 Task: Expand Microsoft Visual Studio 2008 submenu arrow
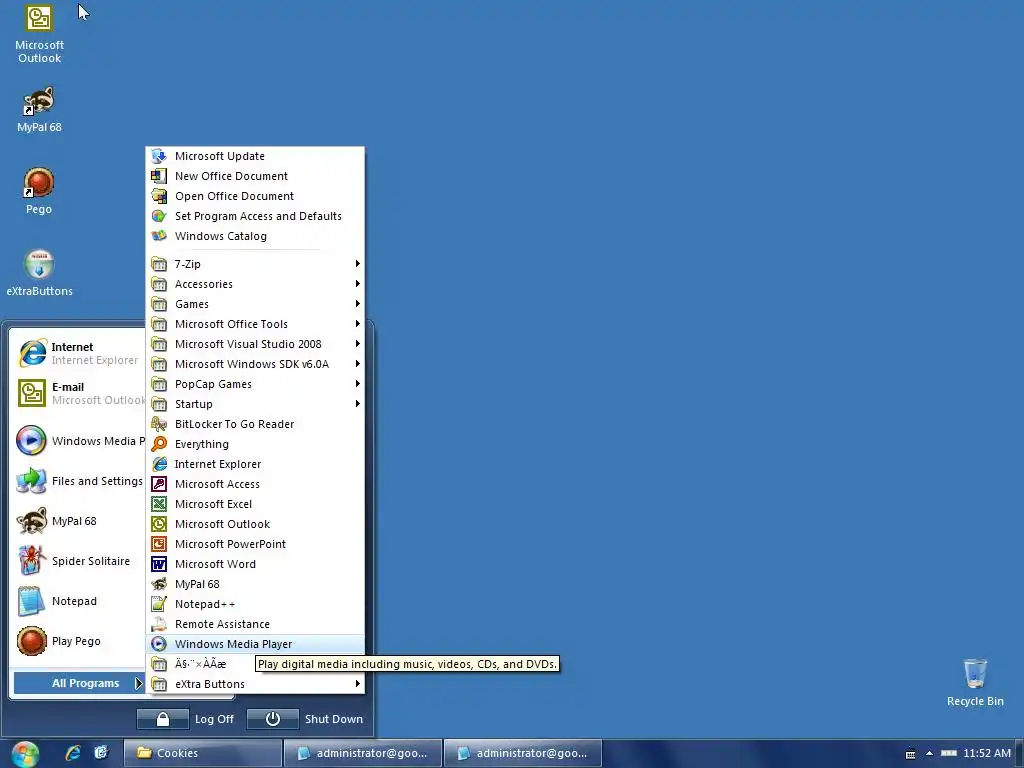[x=358, y=344]
